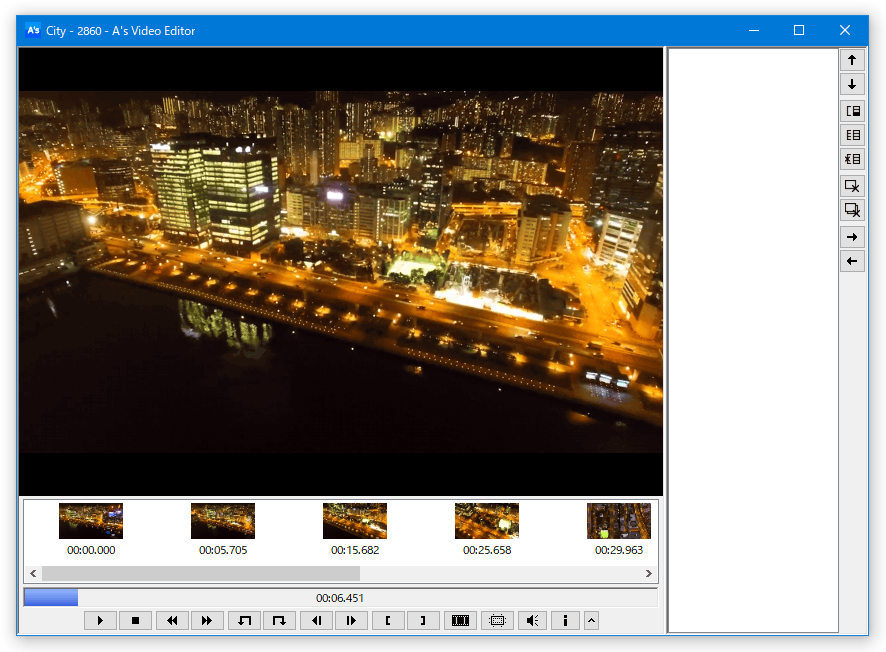
Task: Select the 00:05.705 thumbnail
Action: 223,521
